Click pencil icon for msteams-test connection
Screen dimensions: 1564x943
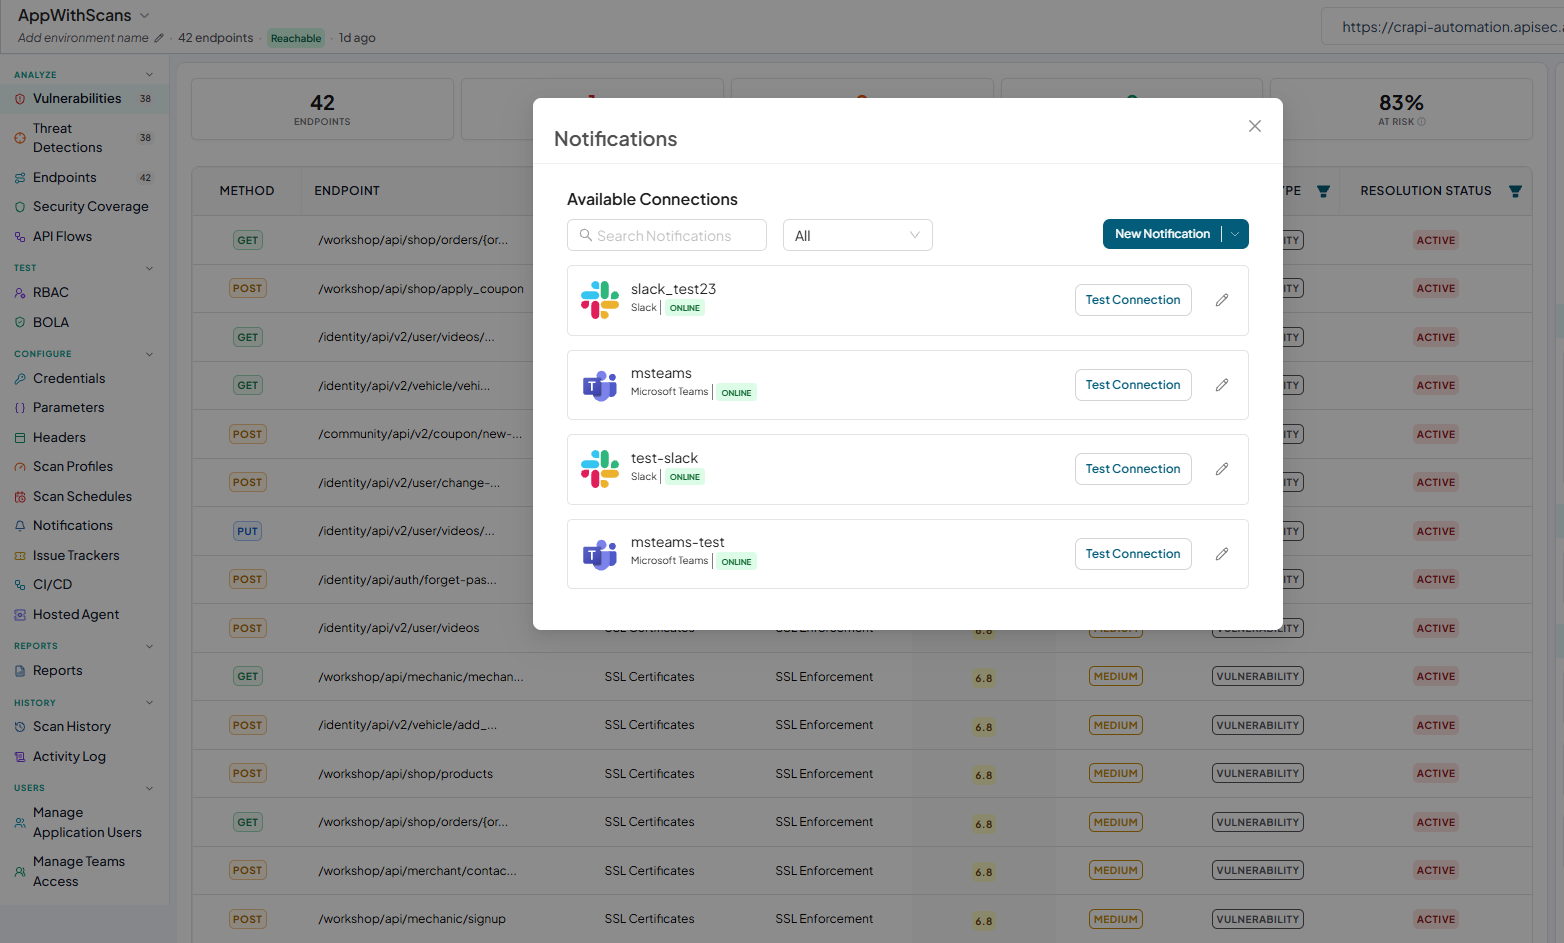click(1222, 554)
